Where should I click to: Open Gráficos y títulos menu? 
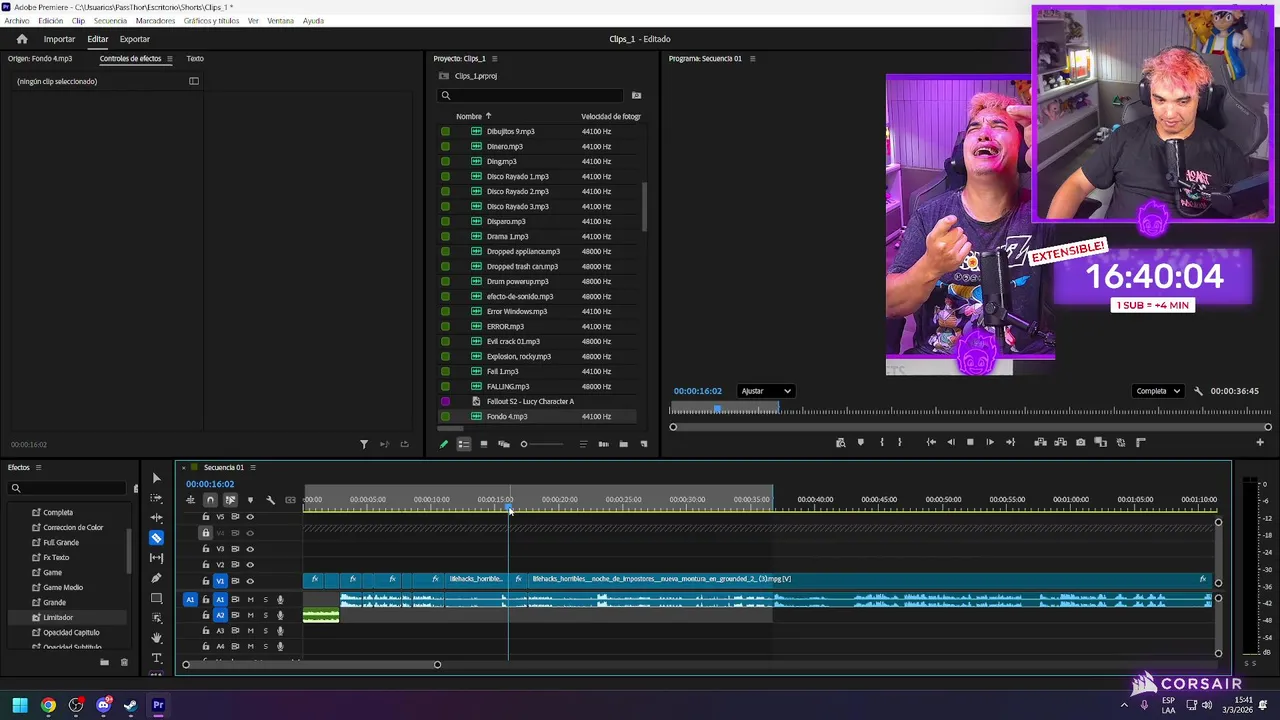pyautogui.click(x=211, y=21)
